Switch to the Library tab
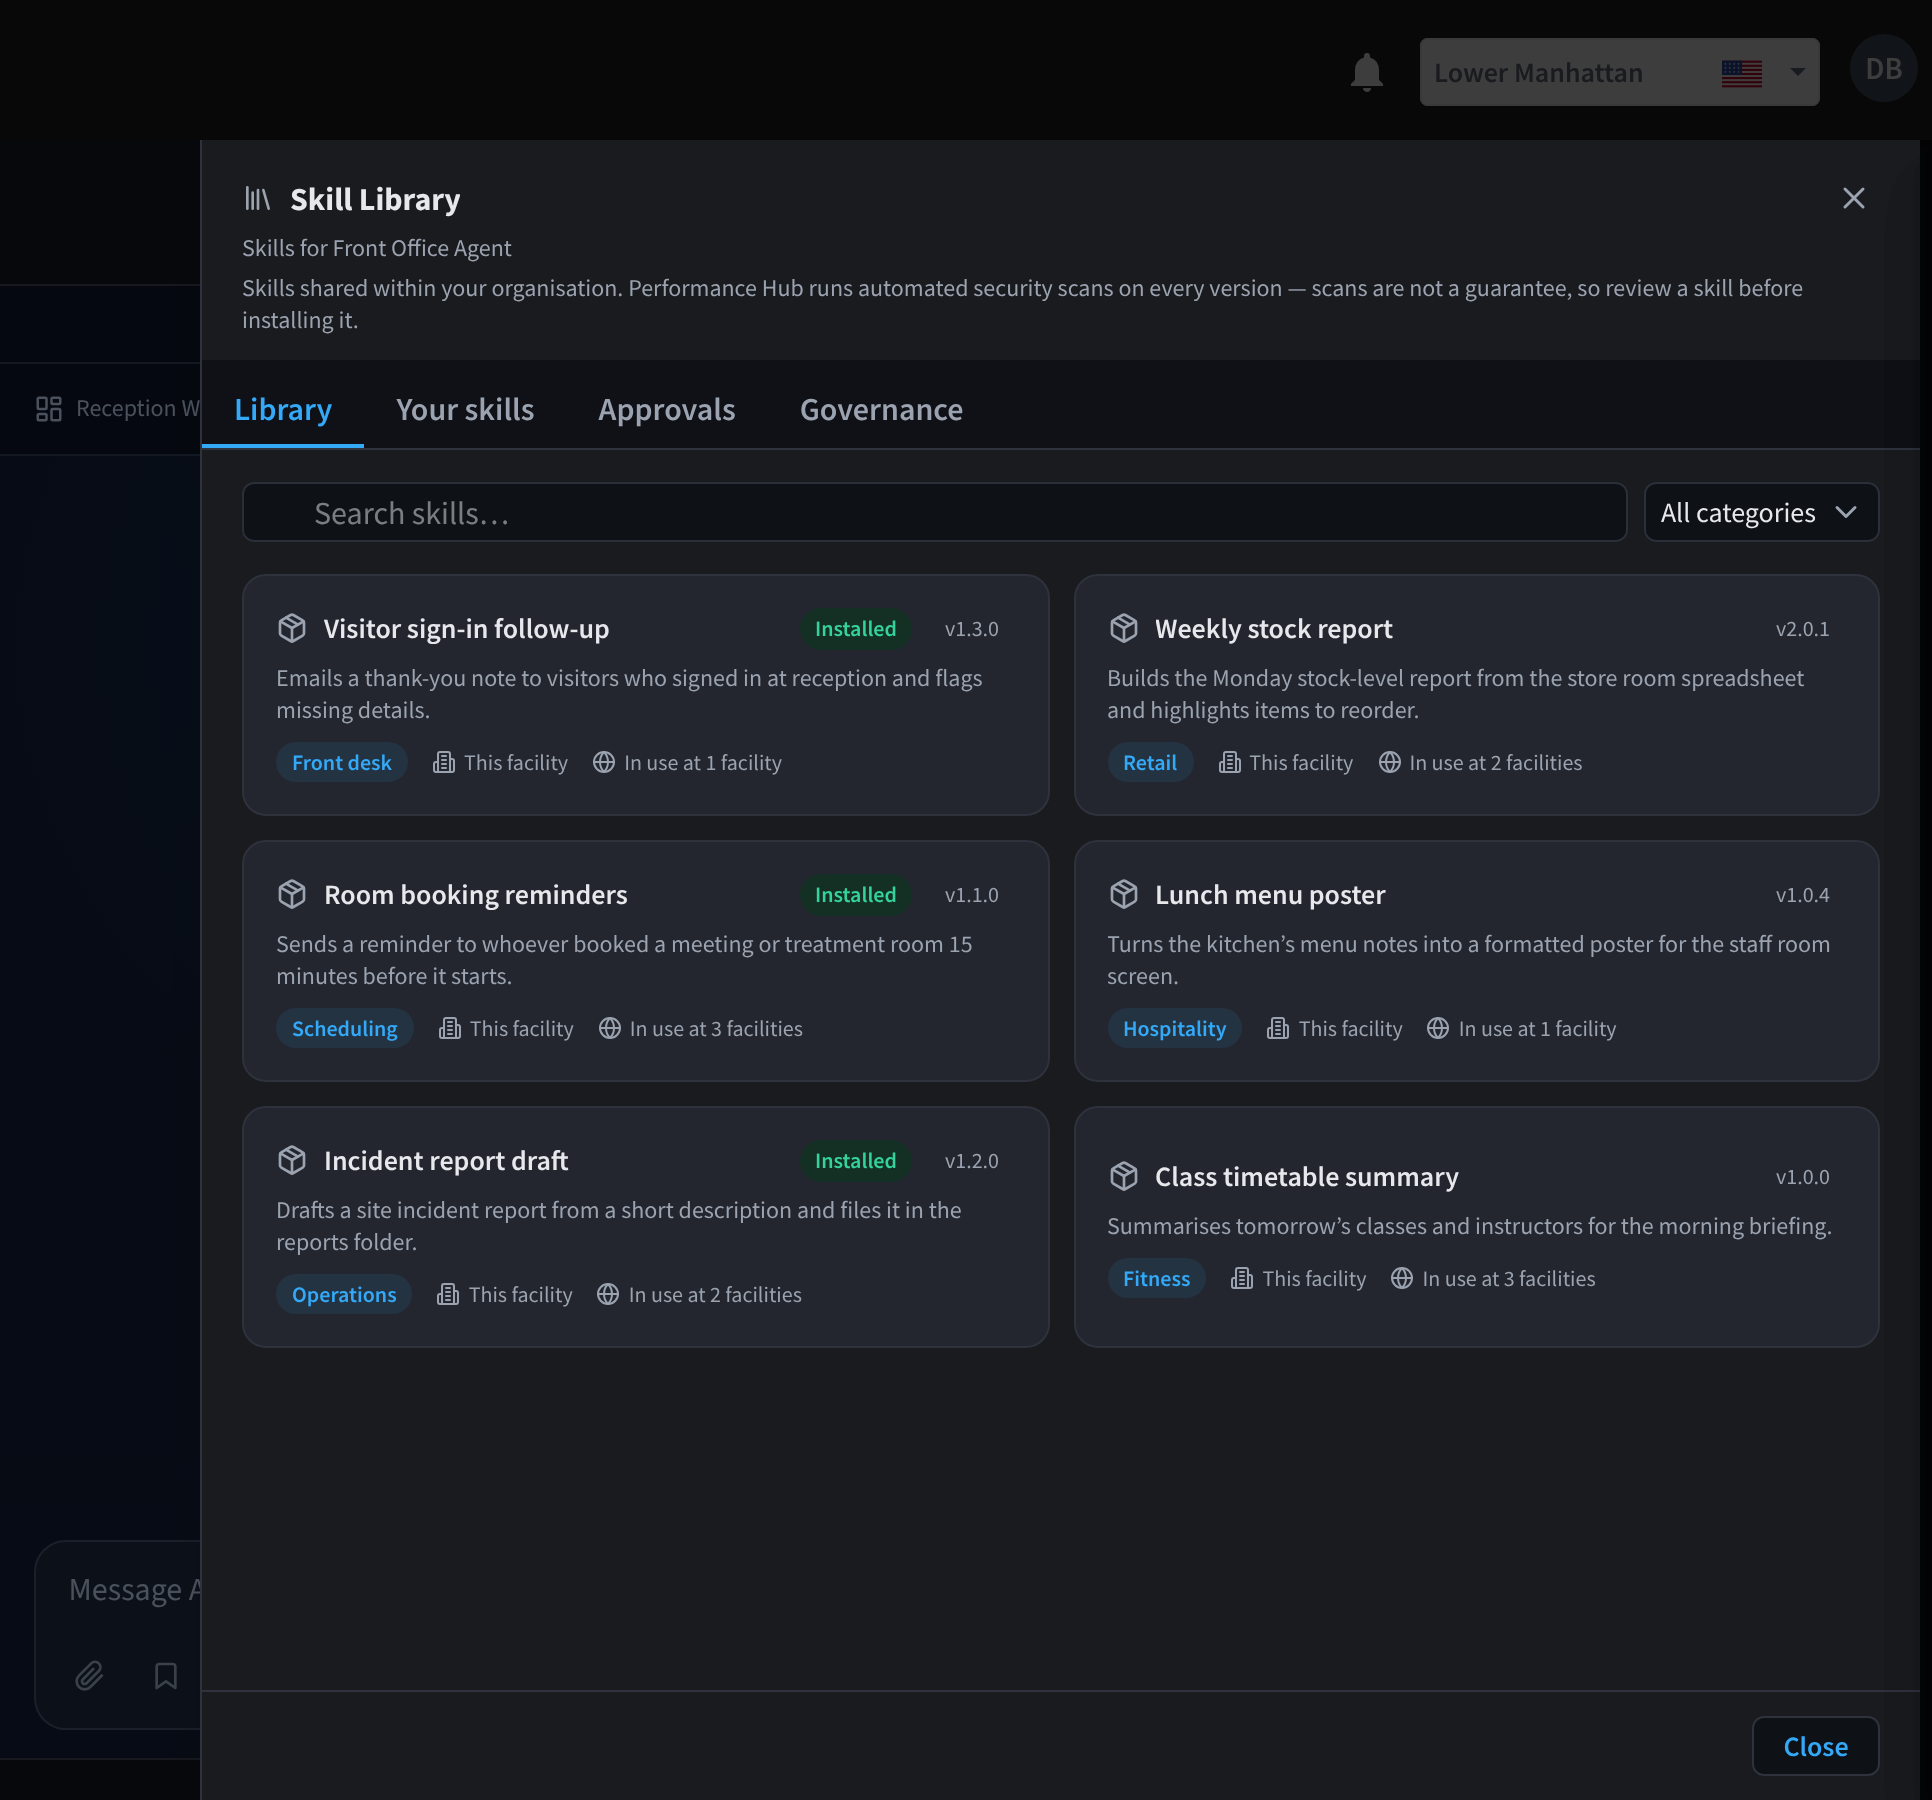1932x1800 pixels. click(283, 409)
